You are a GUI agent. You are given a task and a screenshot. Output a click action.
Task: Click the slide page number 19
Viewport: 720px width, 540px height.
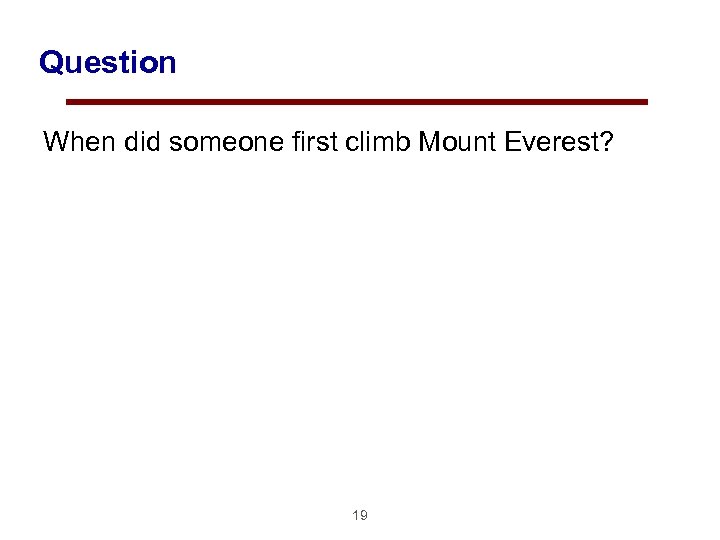coord(360,516)
